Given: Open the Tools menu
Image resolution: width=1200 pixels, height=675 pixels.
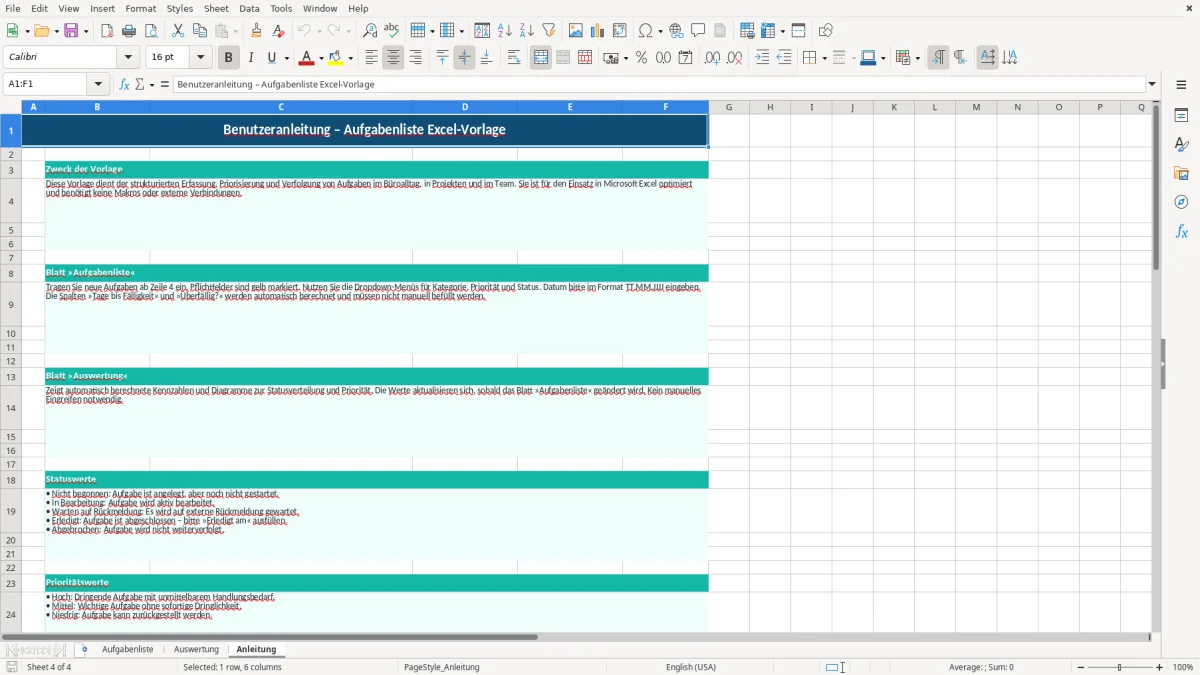Looking at the screenshot, I should point(281,8).
